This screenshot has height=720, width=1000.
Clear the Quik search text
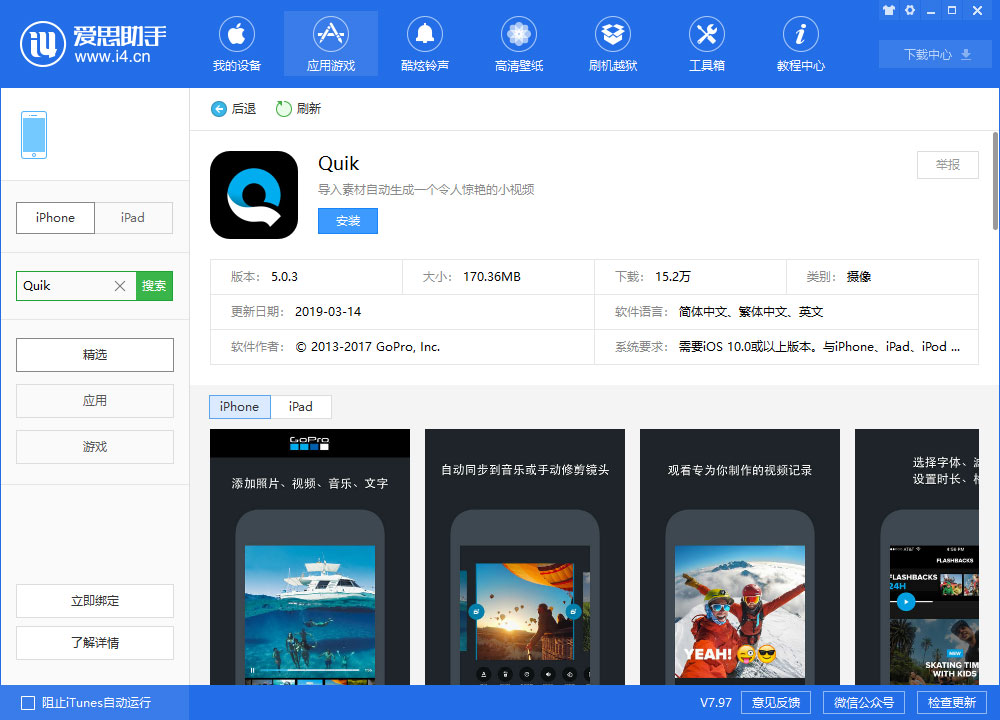coord(120,286)
